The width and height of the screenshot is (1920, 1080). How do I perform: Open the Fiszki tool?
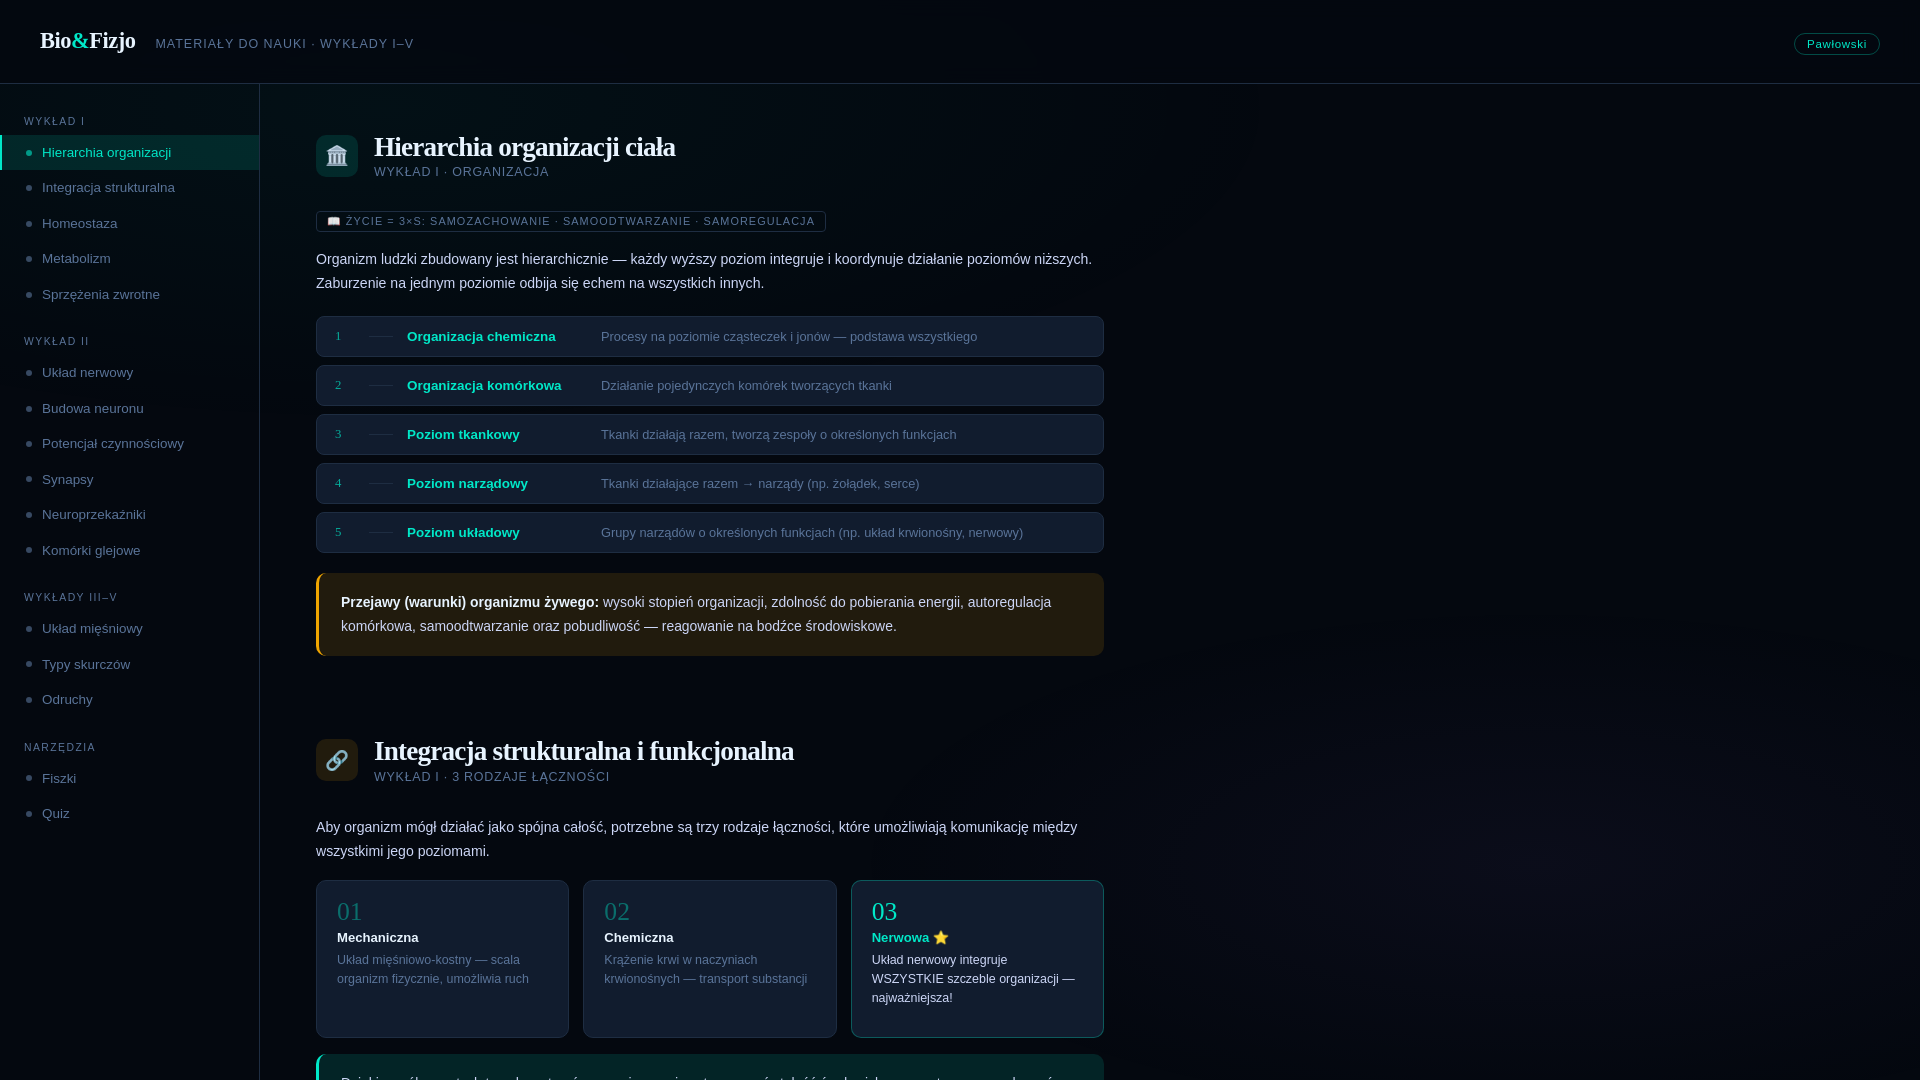130,779
